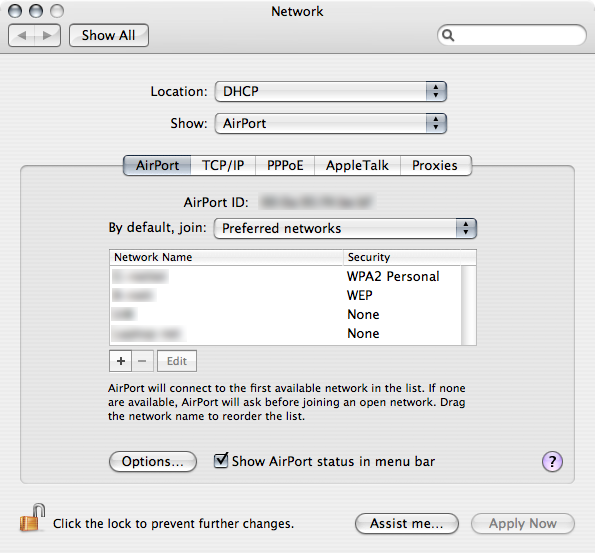Switch to the TCP/IP tab

coord(223,165)
